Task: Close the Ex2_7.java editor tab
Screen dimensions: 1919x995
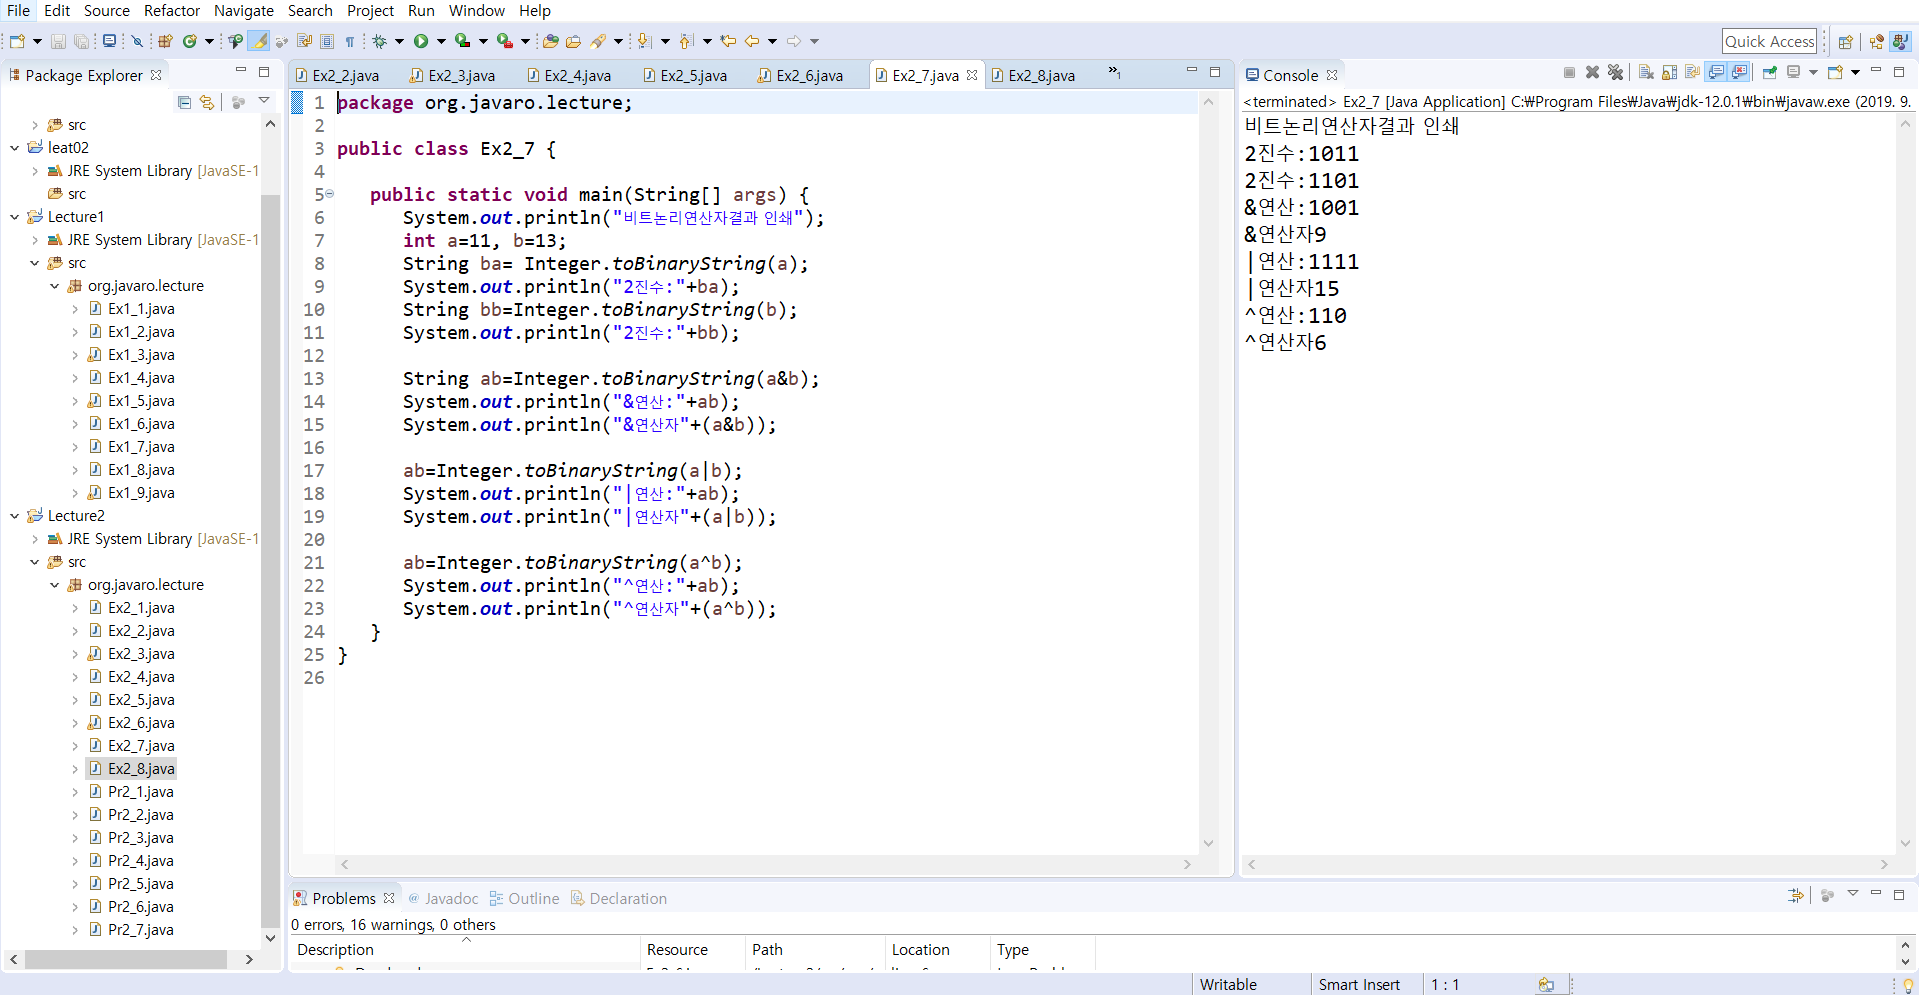Action: pos(972,75)
